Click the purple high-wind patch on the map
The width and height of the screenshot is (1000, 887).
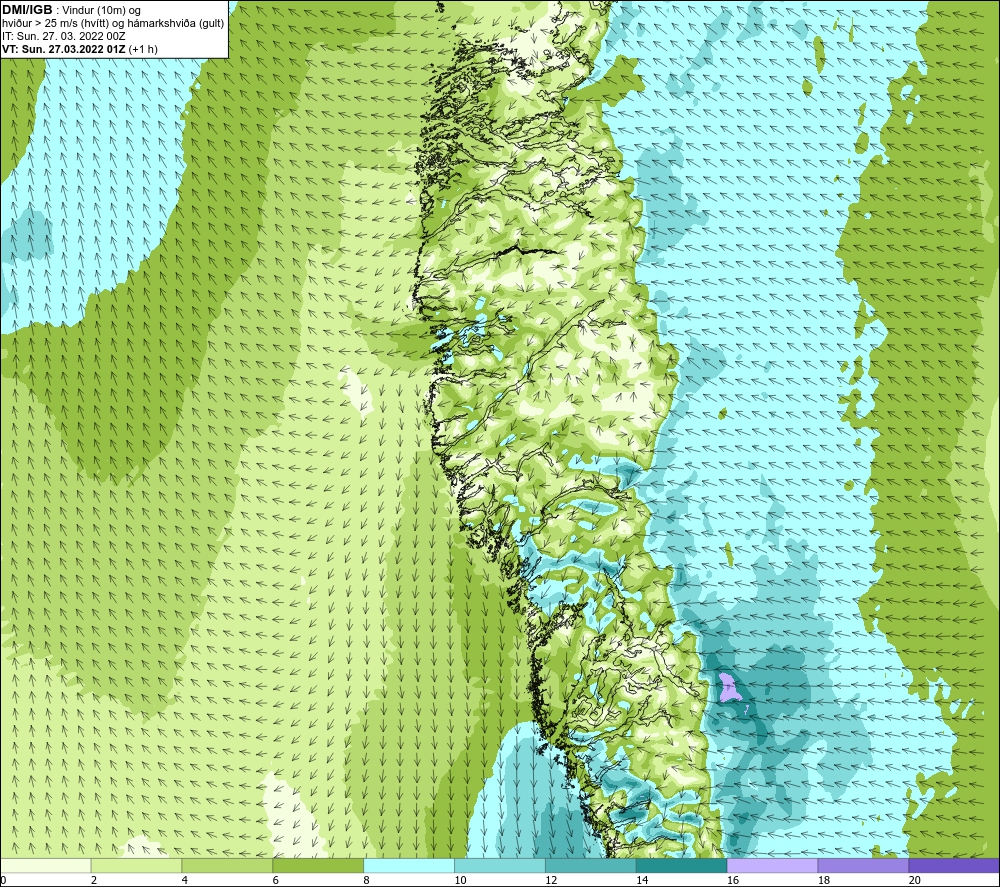tap(728, 687)
